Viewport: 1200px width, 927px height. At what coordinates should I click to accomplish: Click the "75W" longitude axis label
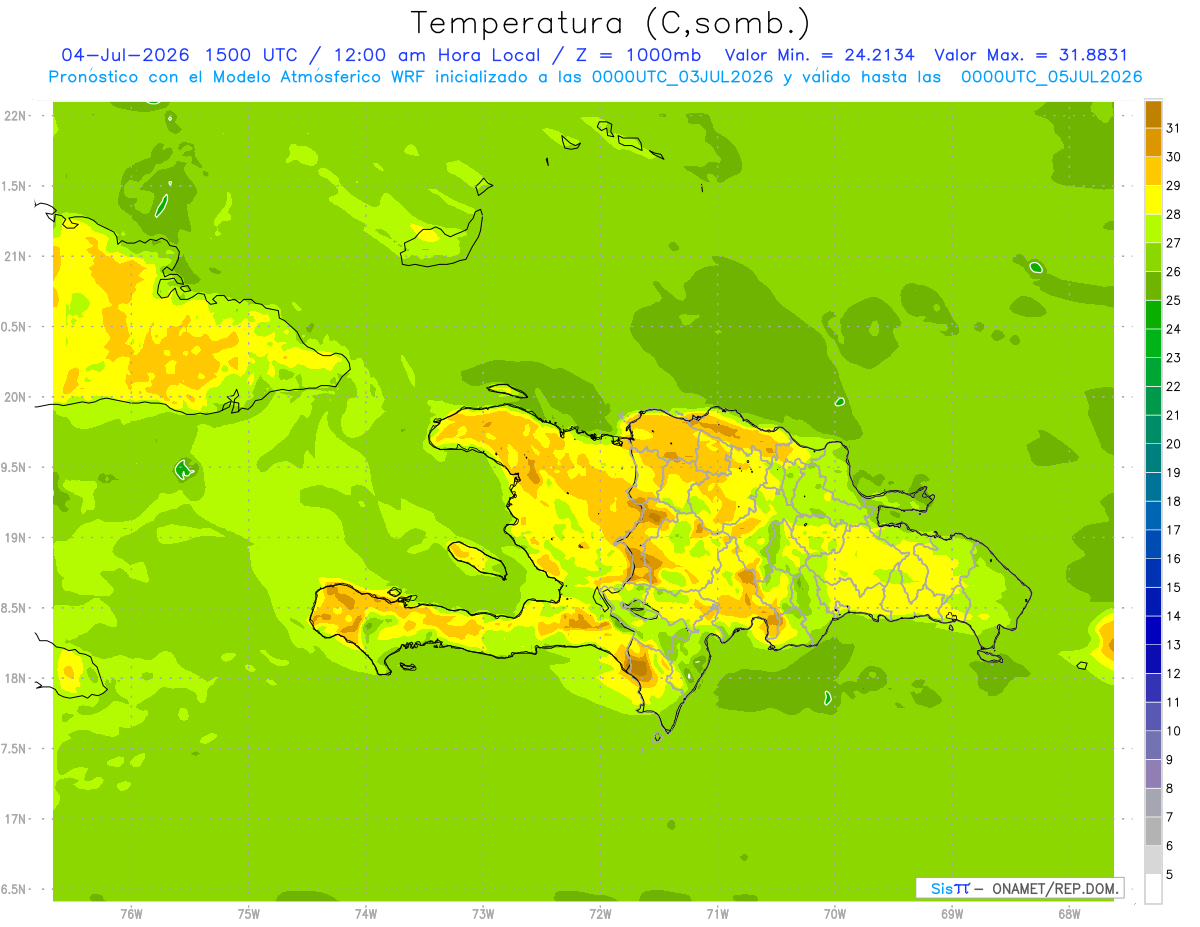[x=249, y=912]
